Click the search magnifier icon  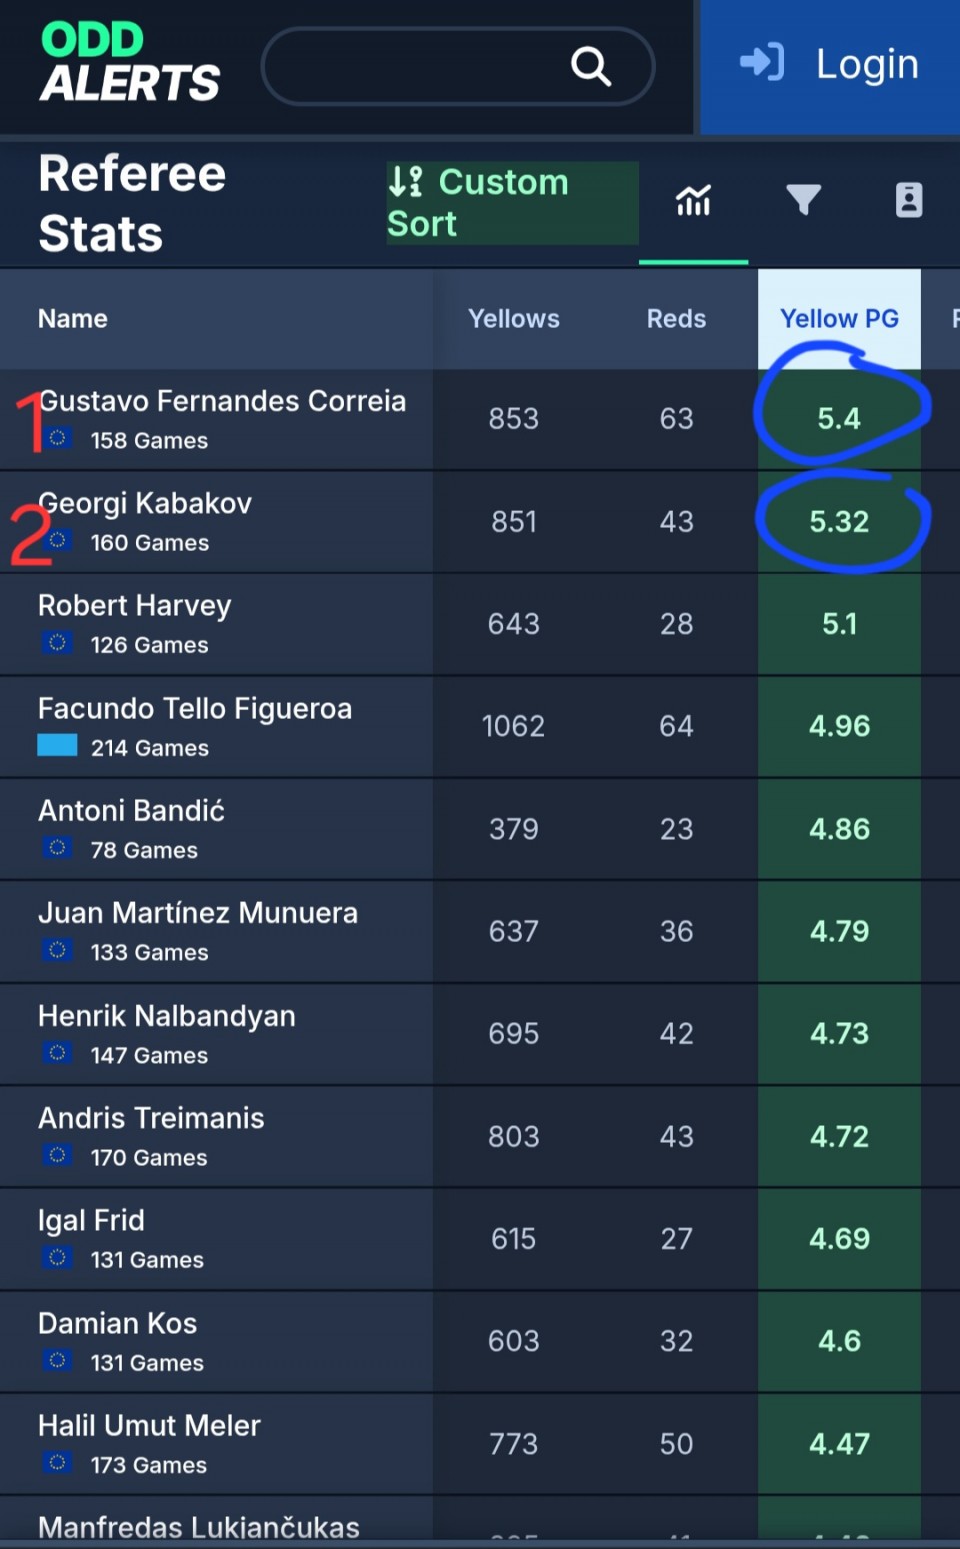pyautogui.click(x=590, y=66)
